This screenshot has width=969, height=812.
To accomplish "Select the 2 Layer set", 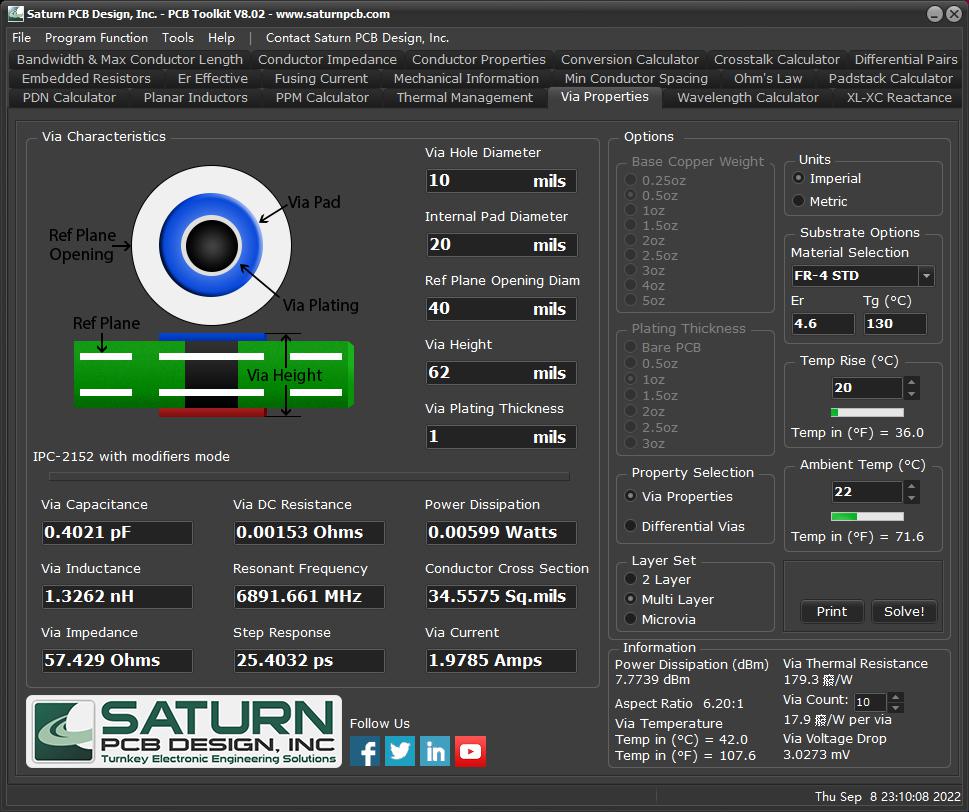I will click(x=658, y=579).
